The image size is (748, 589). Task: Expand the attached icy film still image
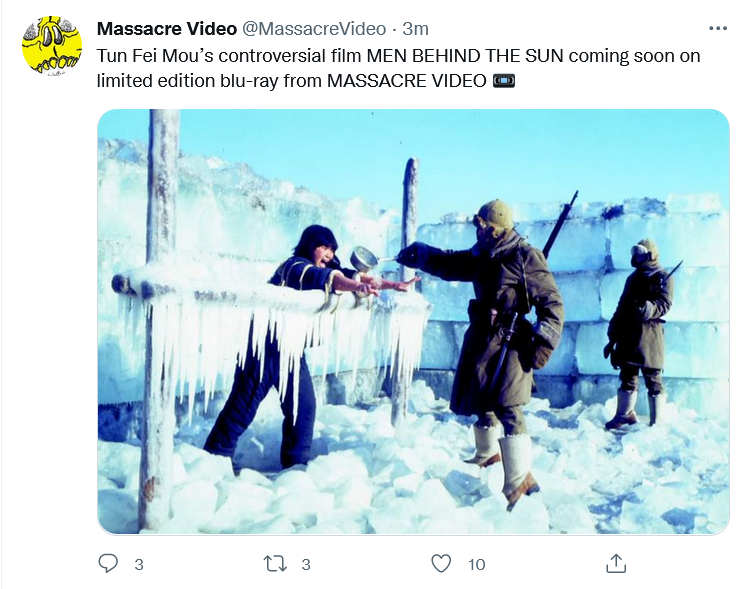coord(413,322)
